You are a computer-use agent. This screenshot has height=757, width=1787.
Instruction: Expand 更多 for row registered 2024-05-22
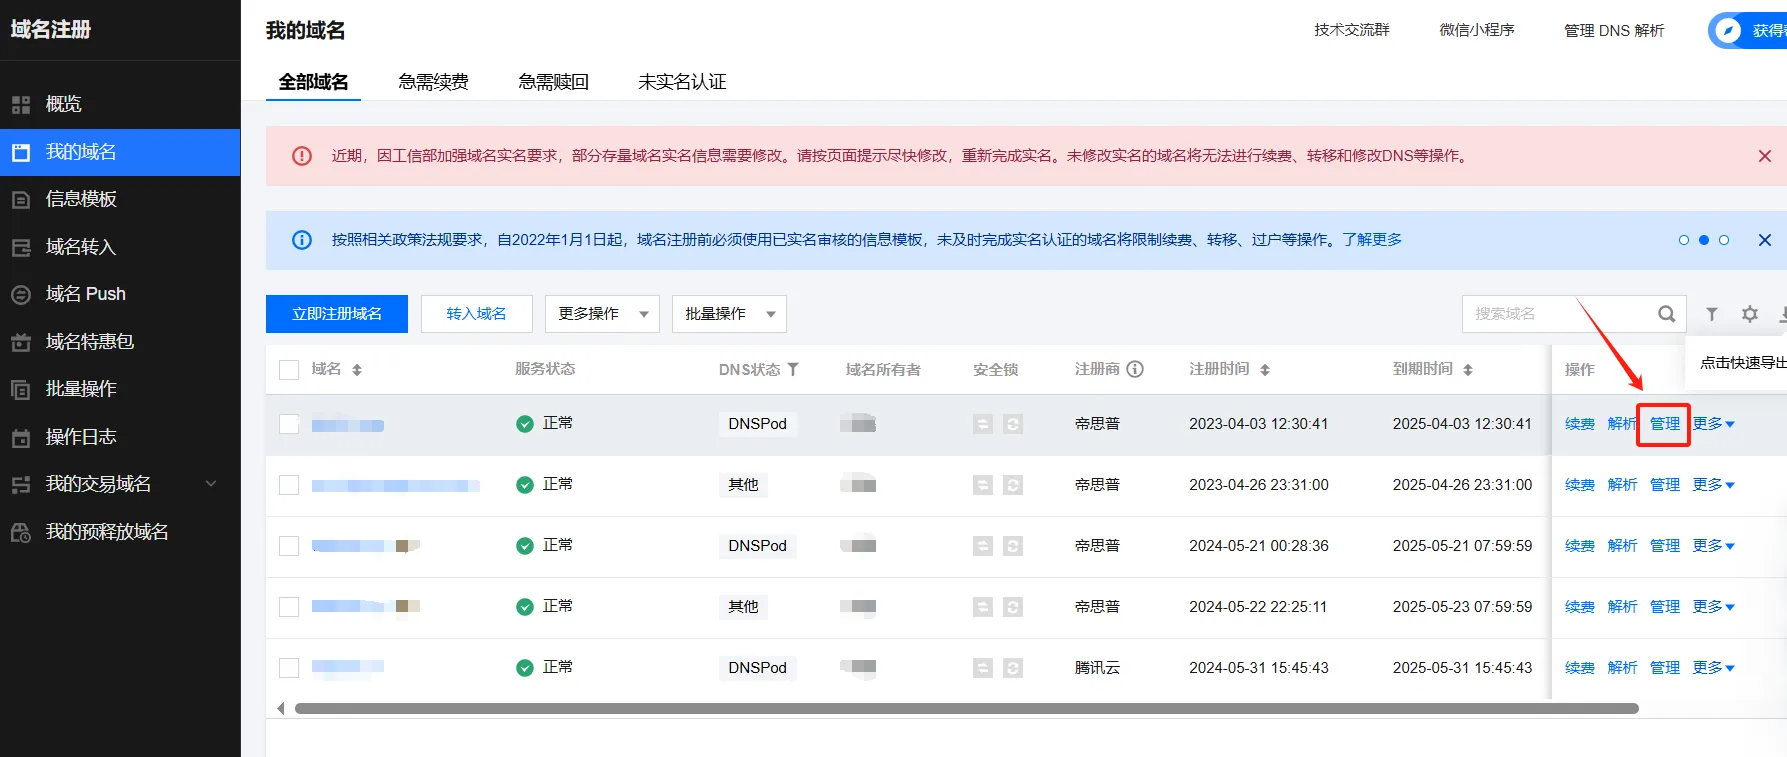tap(1713, 607)
